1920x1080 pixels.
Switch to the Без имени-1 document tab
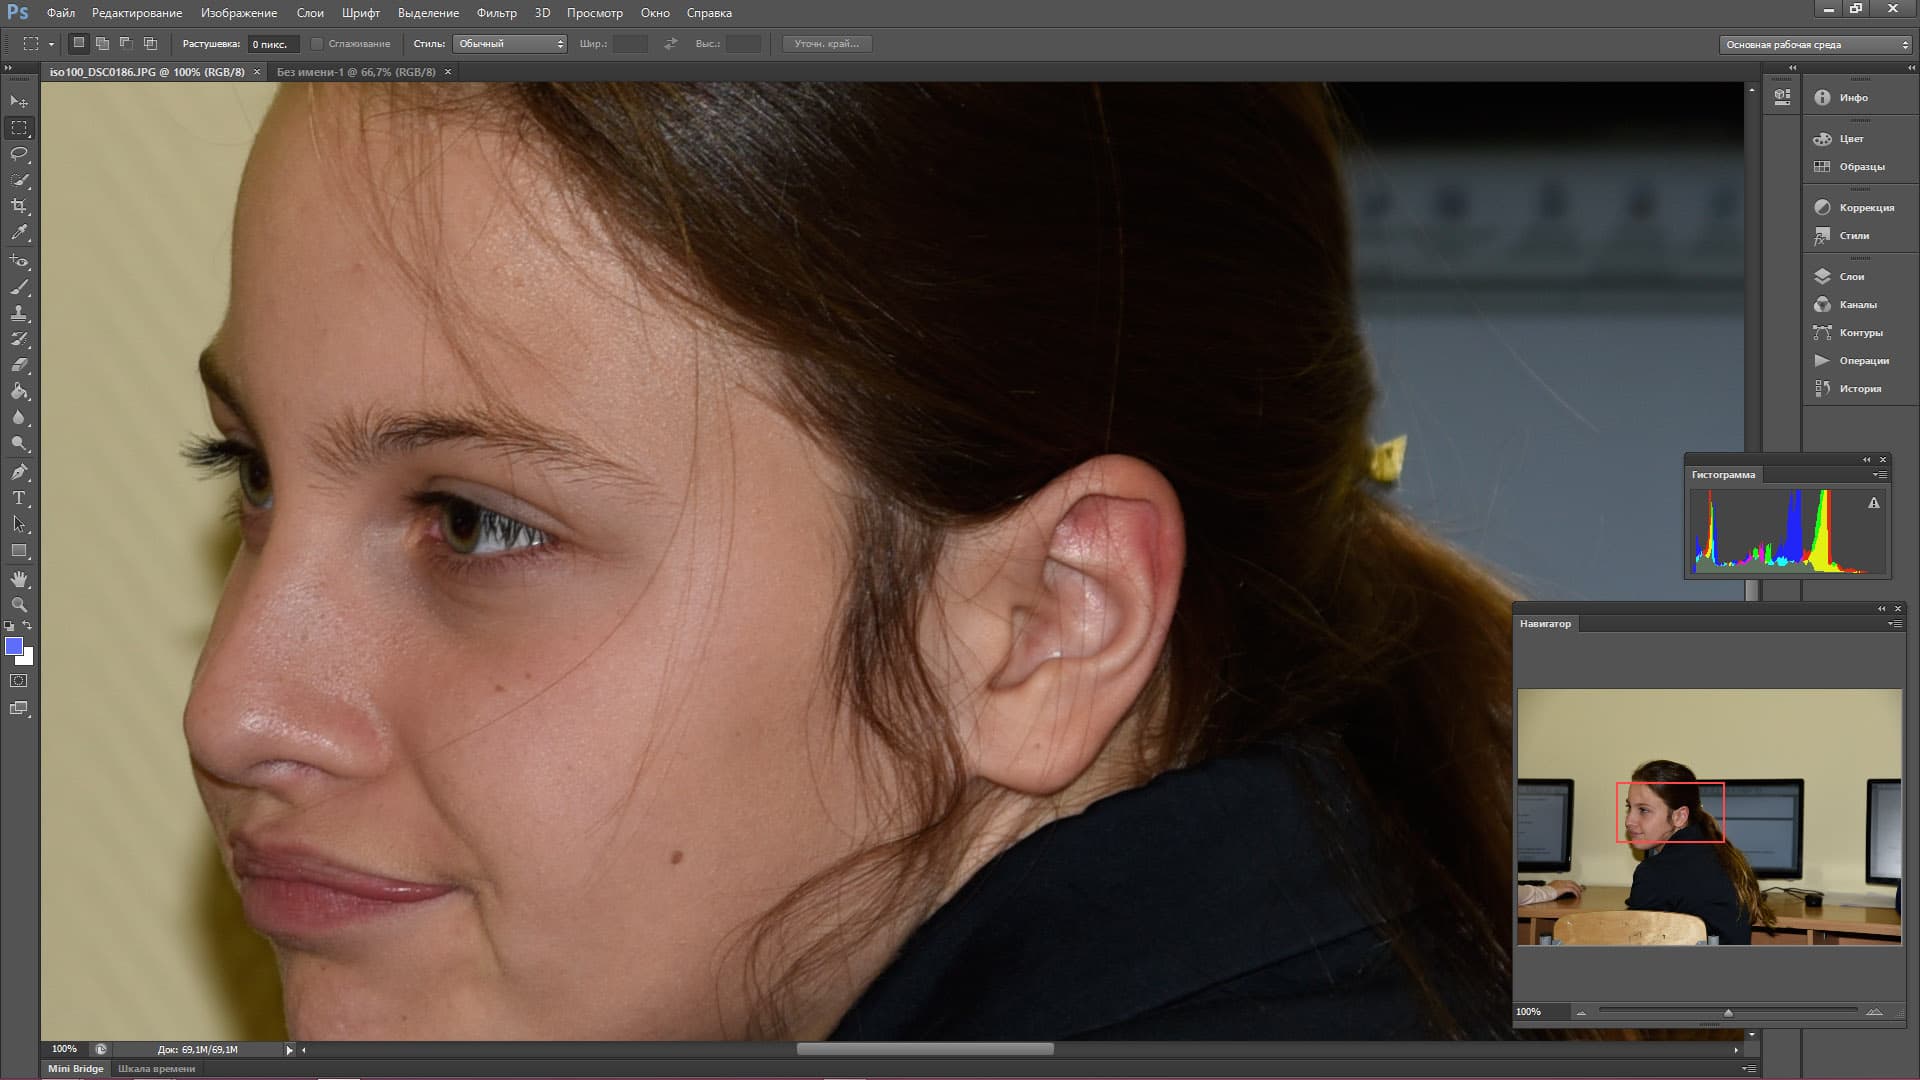point(356,72)
